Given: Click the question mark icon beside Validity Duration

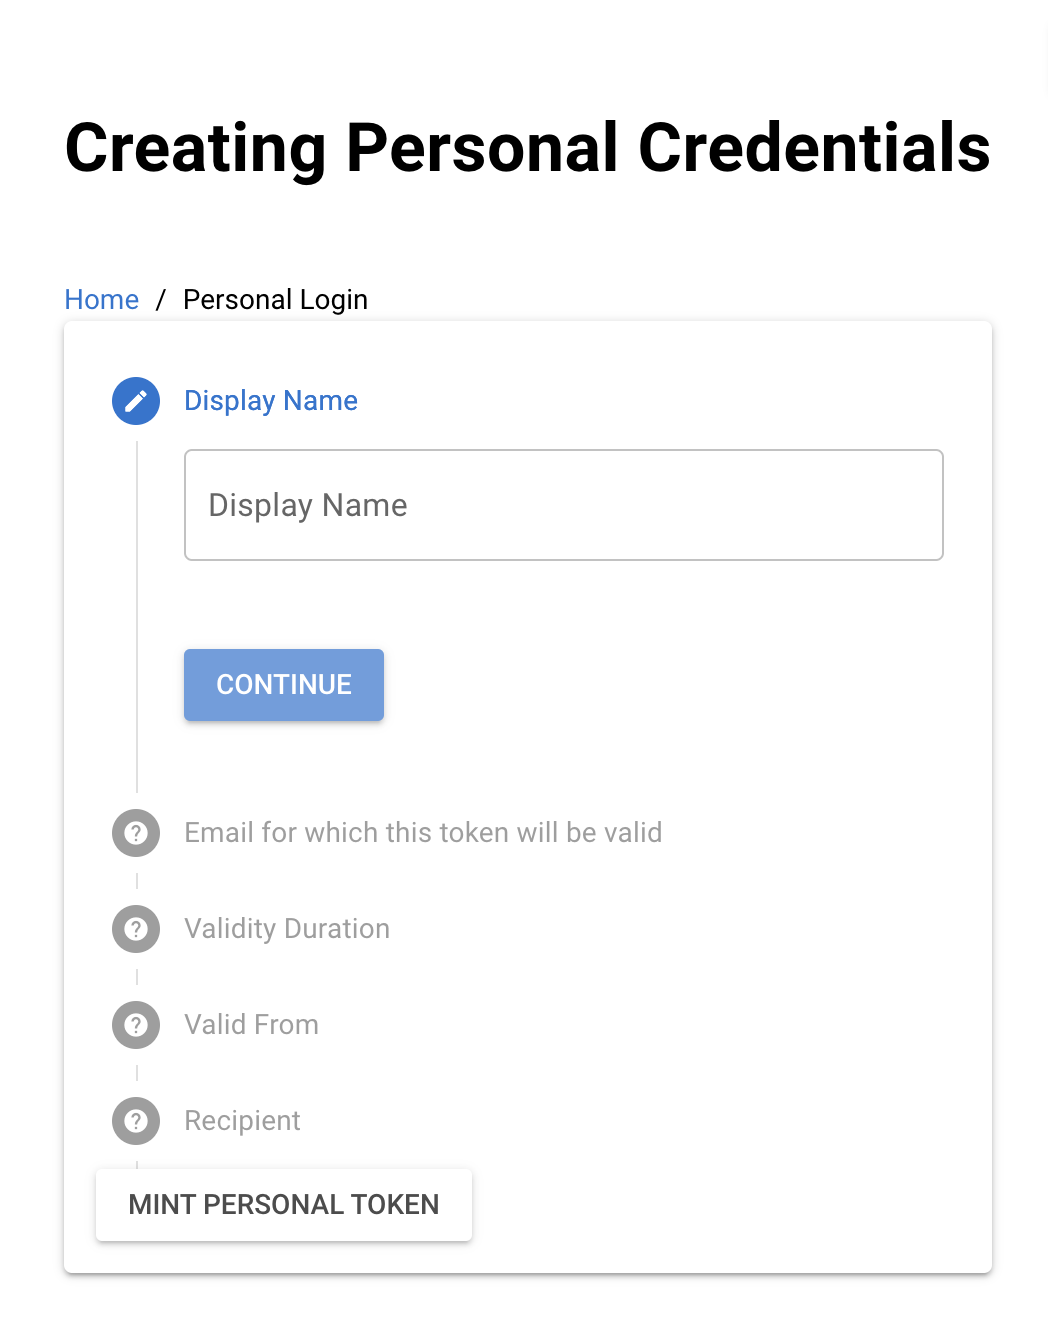Looking at the screenshot, I should 136,929.
